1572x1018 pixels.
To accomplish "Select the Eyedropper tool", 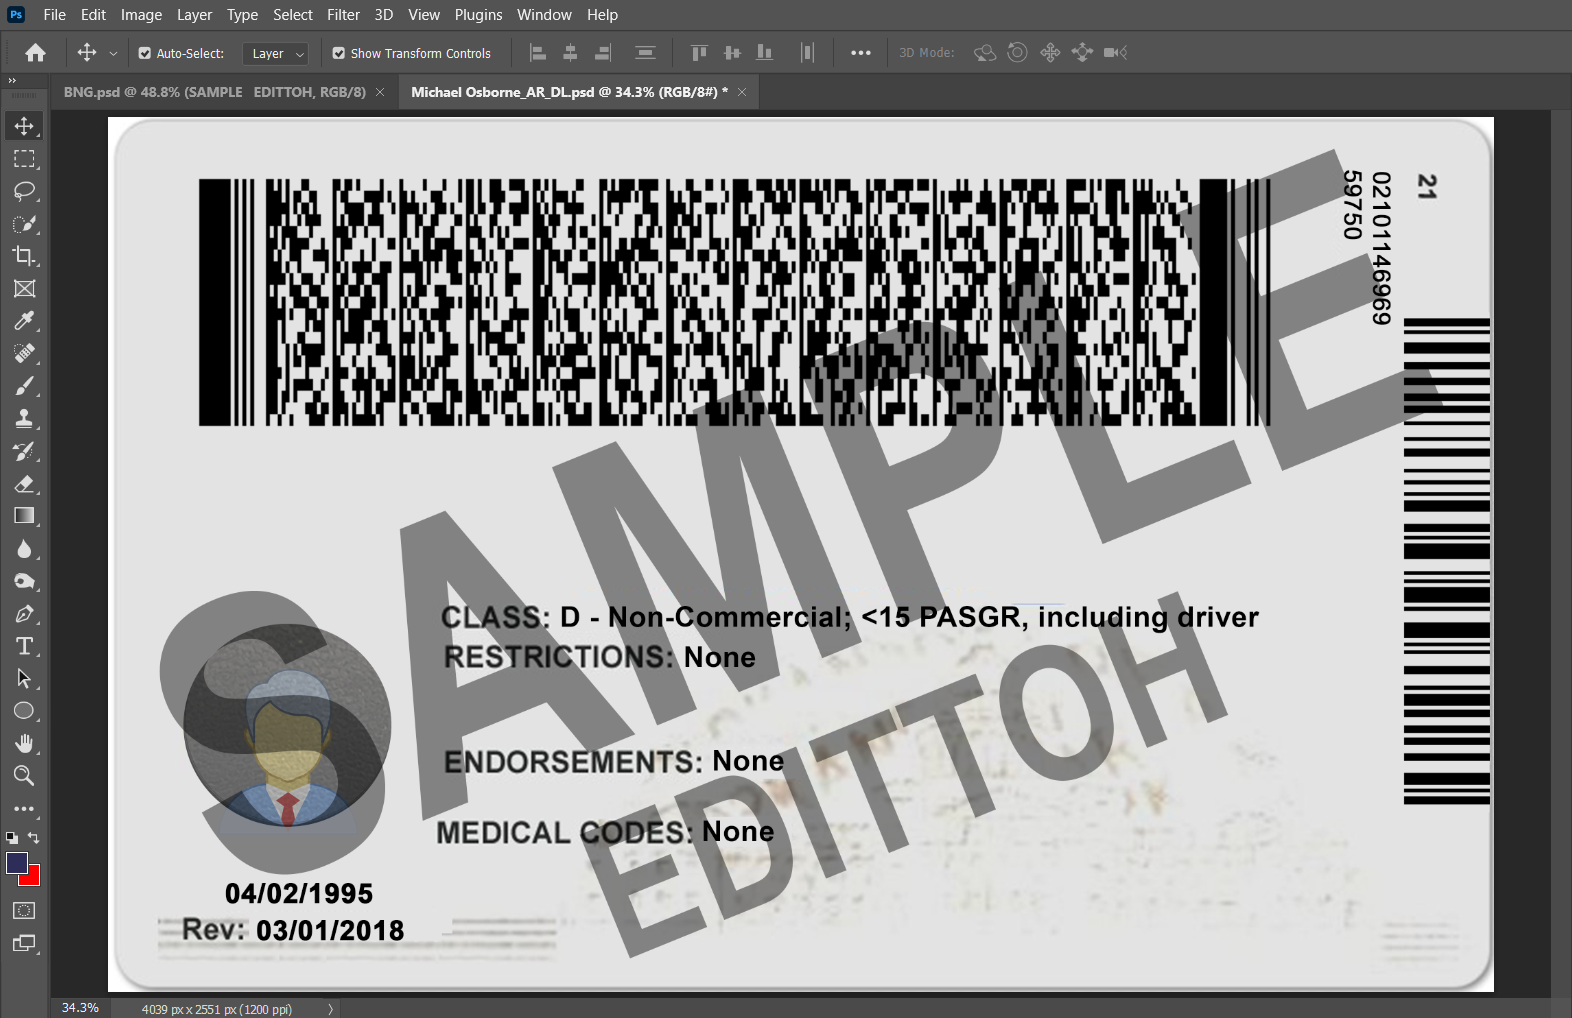I will 24,321.
